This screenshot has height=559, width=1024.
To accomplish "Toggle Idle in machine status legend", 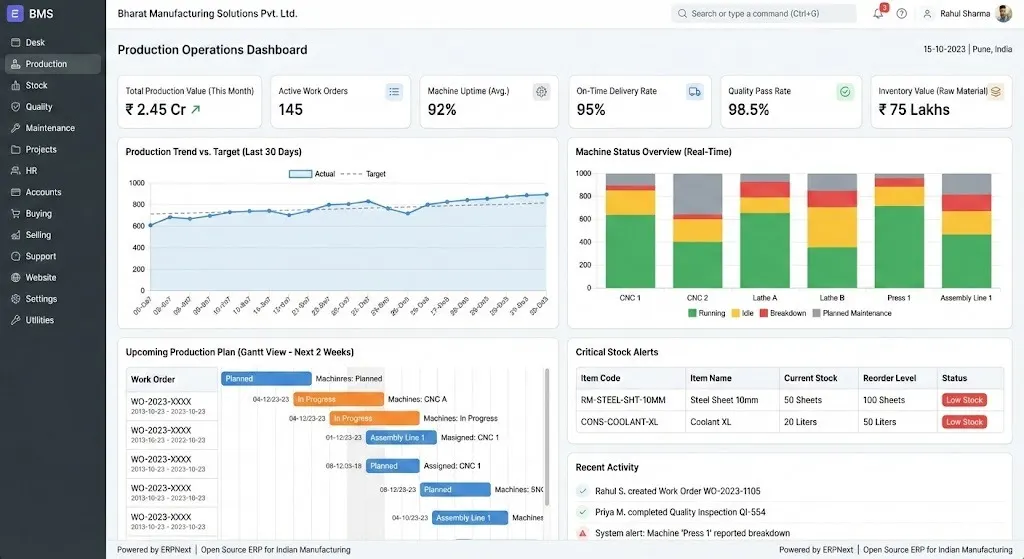I will click(743, 313).
